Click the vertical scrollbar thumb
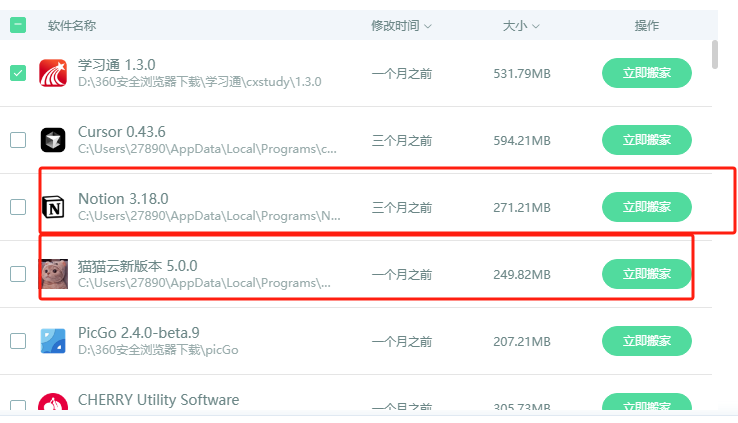 coord(715,55)
